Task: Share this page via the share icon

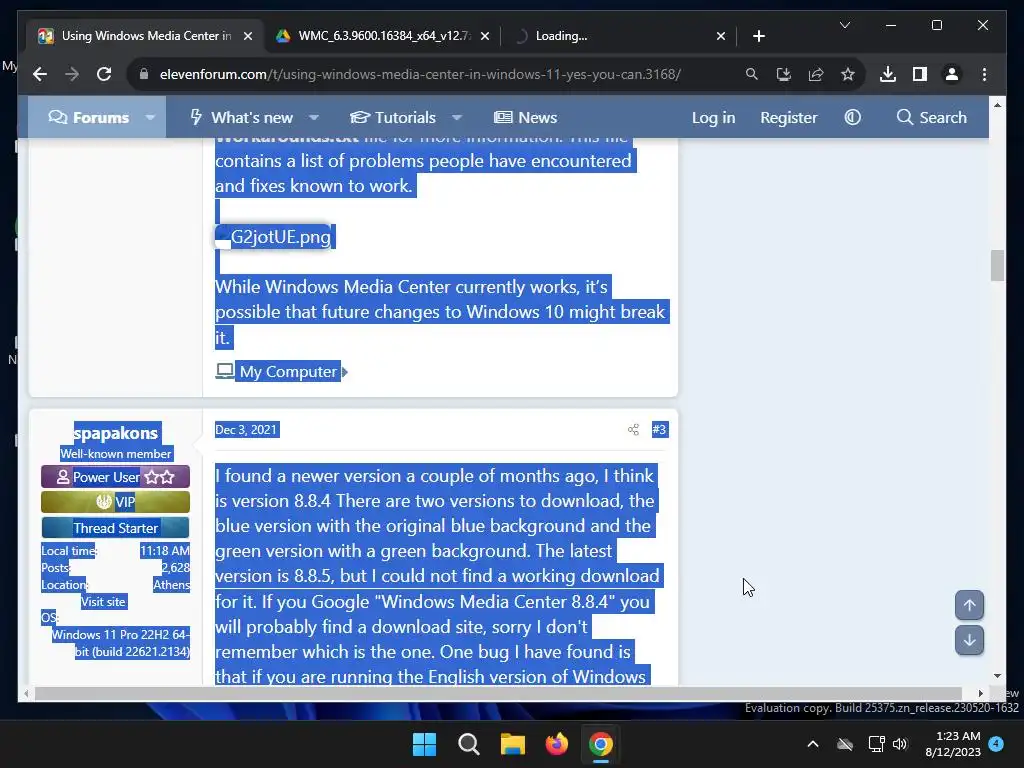Action: (816, 74)
